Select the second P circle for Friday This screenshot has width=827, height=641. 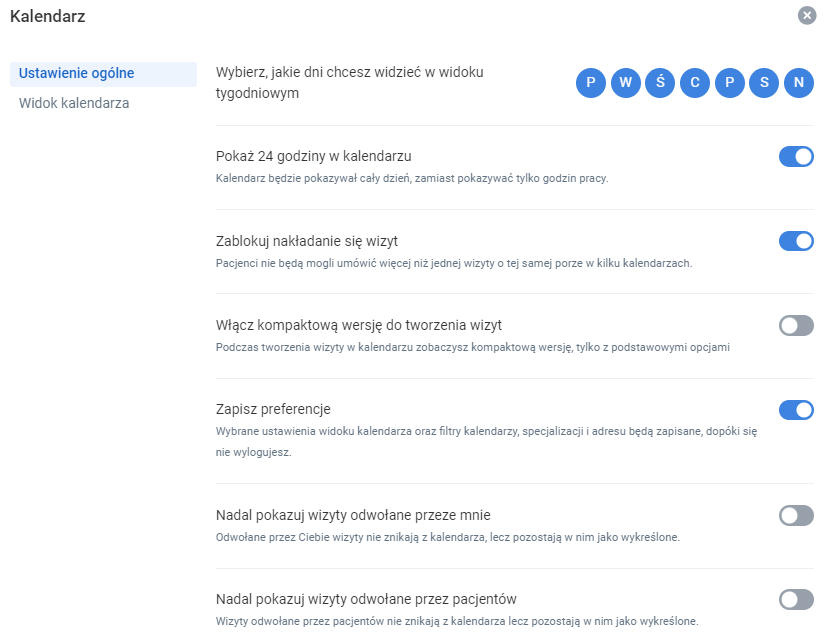(729, 83)
